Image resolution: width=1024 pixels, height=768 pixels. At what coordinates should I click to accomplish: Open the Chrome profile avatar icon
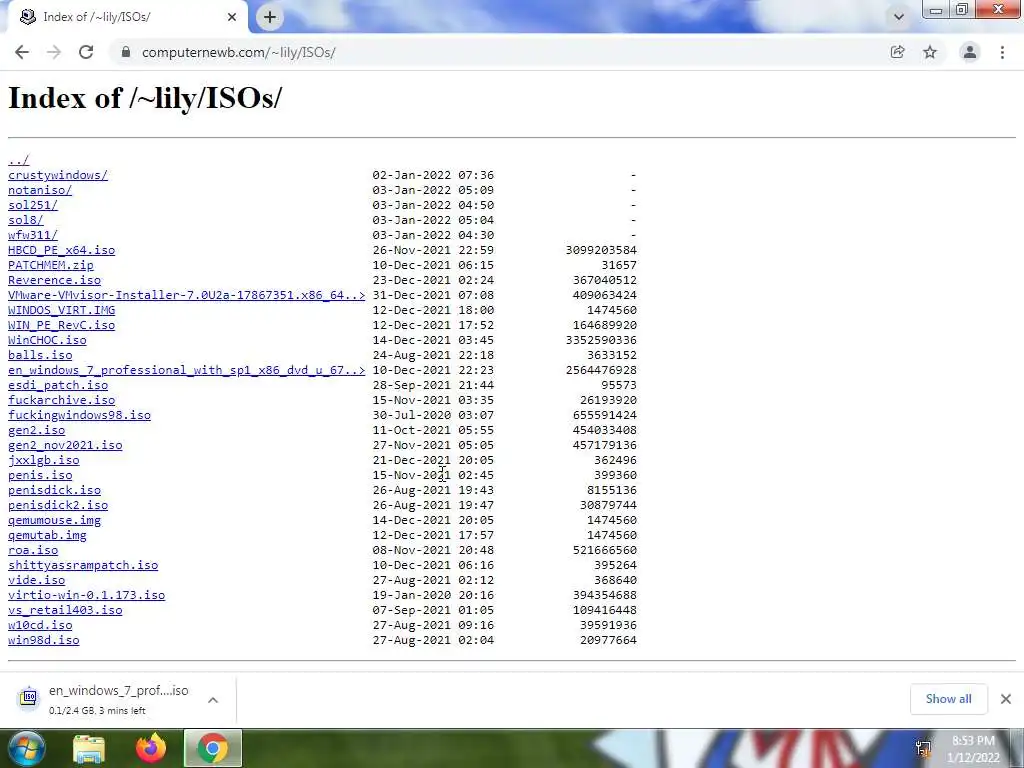click(970, 52)
